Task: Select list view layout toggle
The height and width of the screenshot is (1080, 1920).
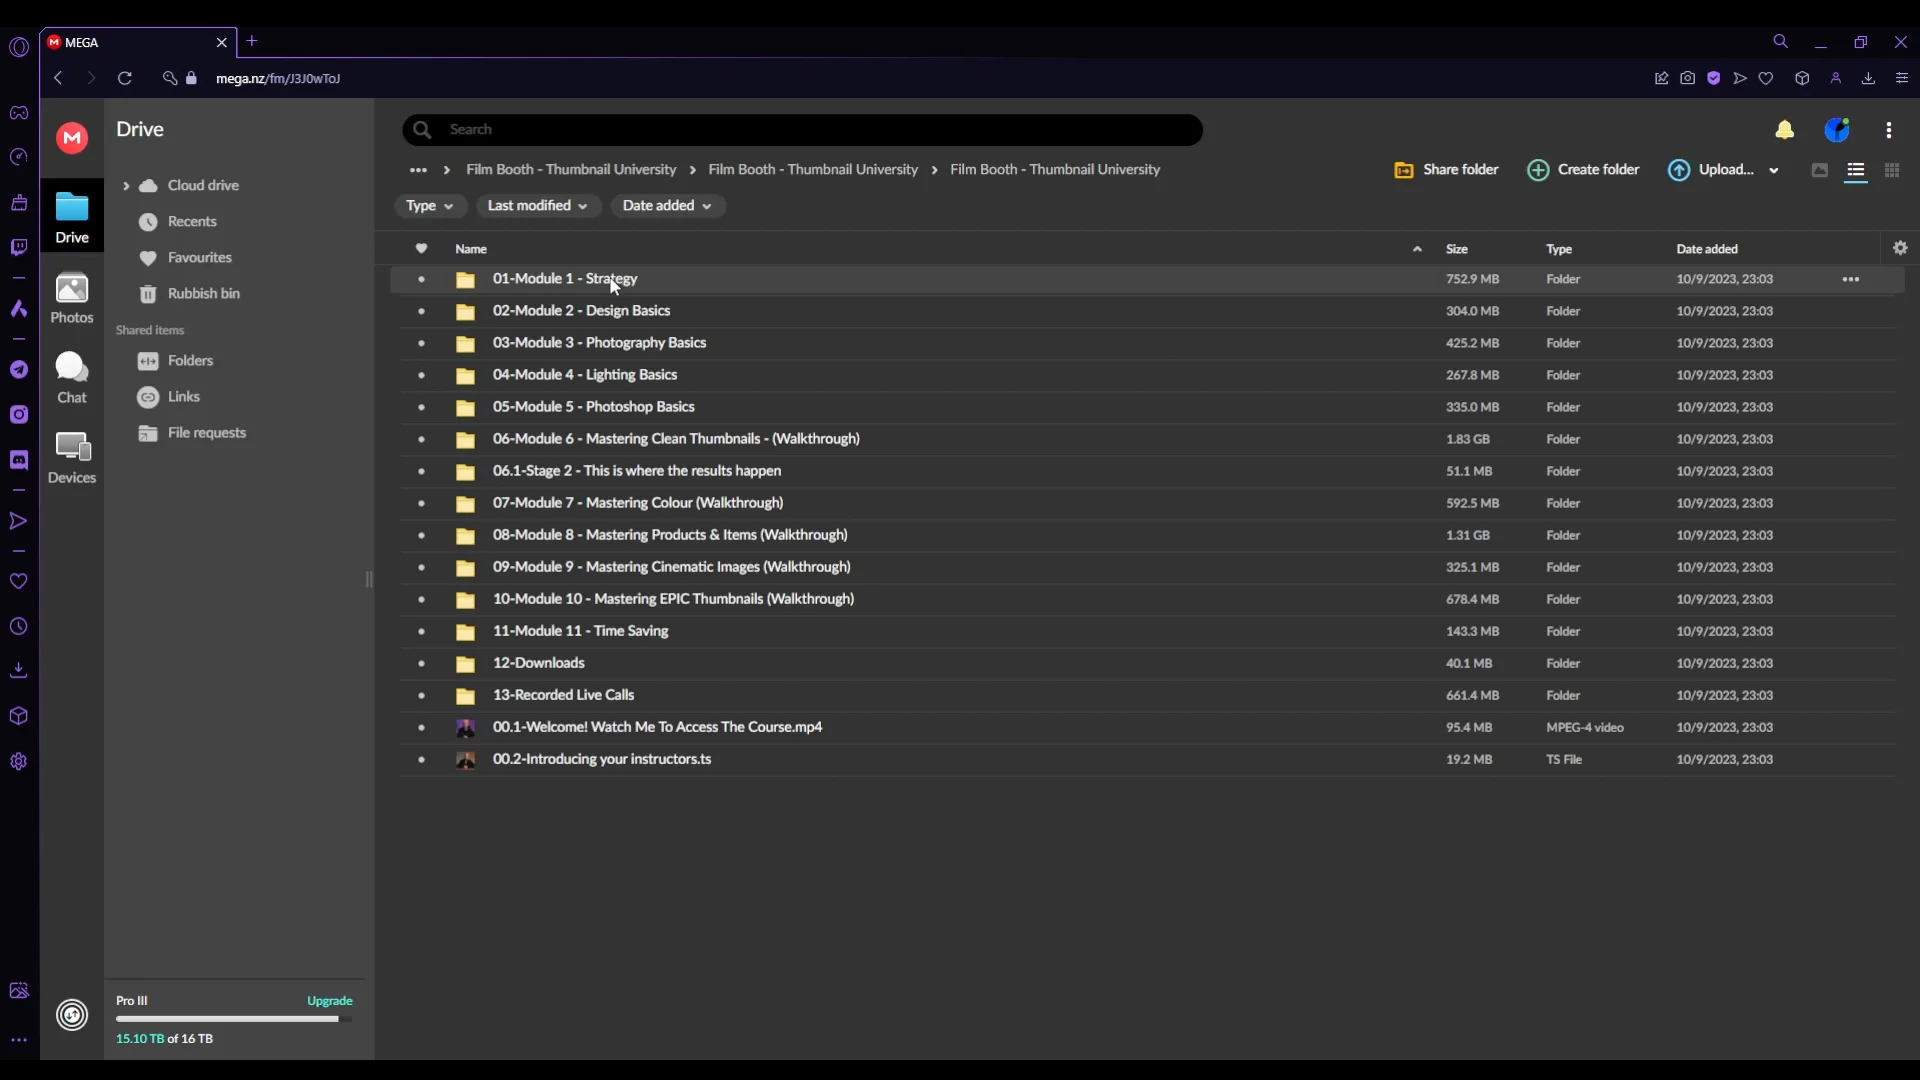Action: pyautogui.click(x=1855, y=171)
